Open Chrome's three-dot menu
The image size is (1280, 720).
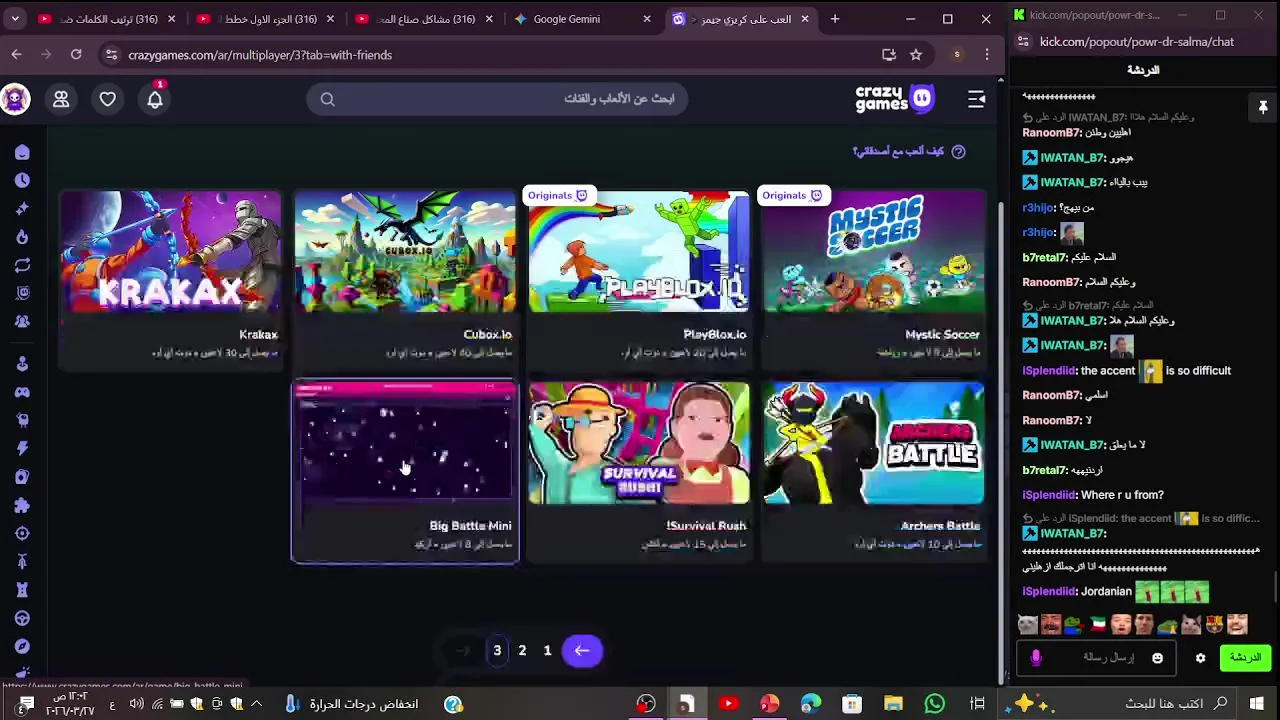[x=987, y=55]
